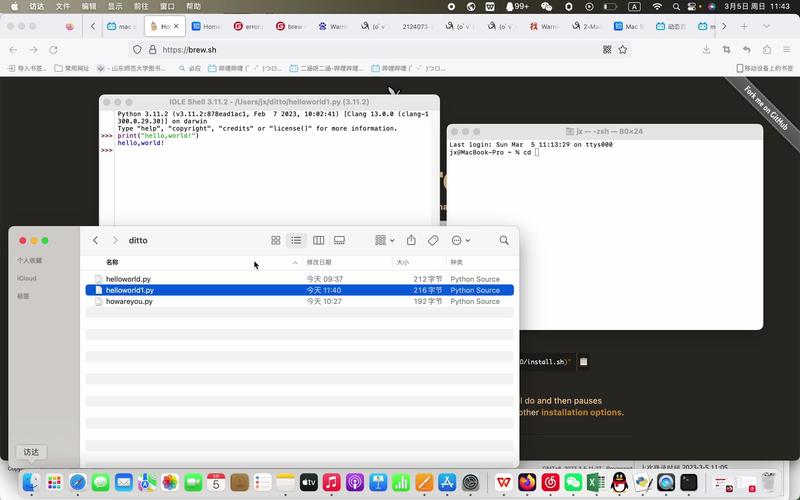This screenshot has height=500, width=800.
Task: Open the Finder group-by dropdown
Action: tap(384, 240)
